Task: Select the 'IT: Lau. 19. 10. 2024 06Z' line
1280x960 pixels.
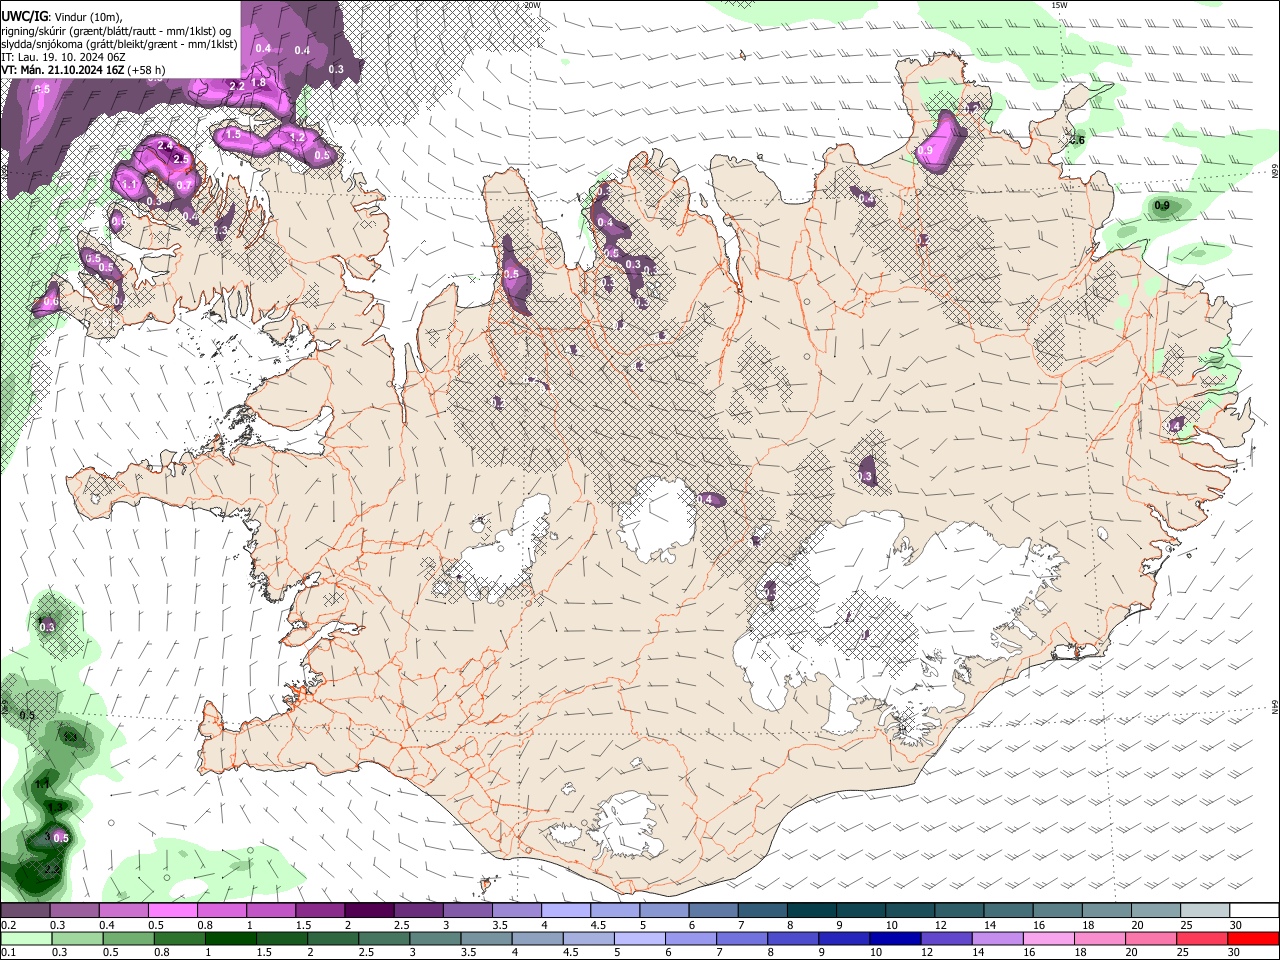Action: point(63,57)
